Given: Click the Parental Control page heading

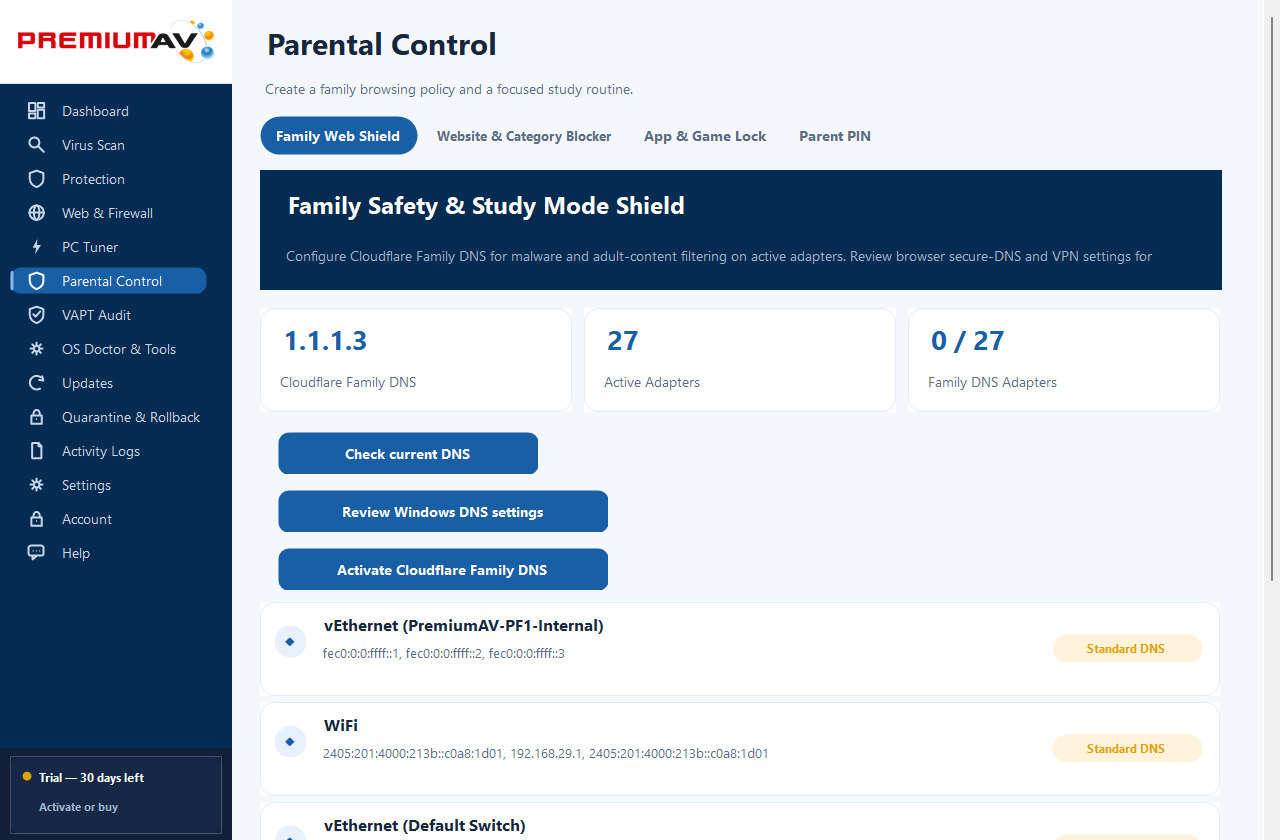Looking at the screenshot, I should coord(382,45).
